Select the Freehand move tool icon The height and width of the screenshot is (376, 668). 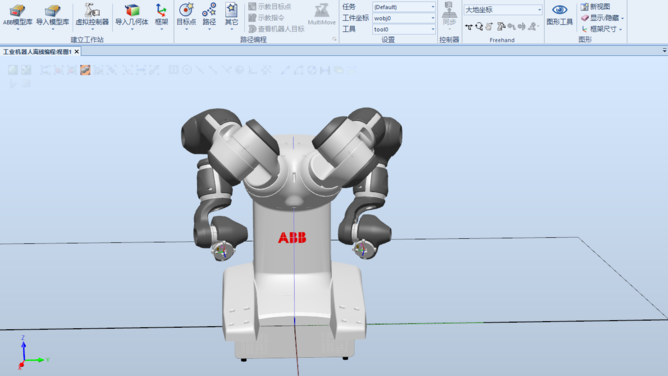(469, 27)
